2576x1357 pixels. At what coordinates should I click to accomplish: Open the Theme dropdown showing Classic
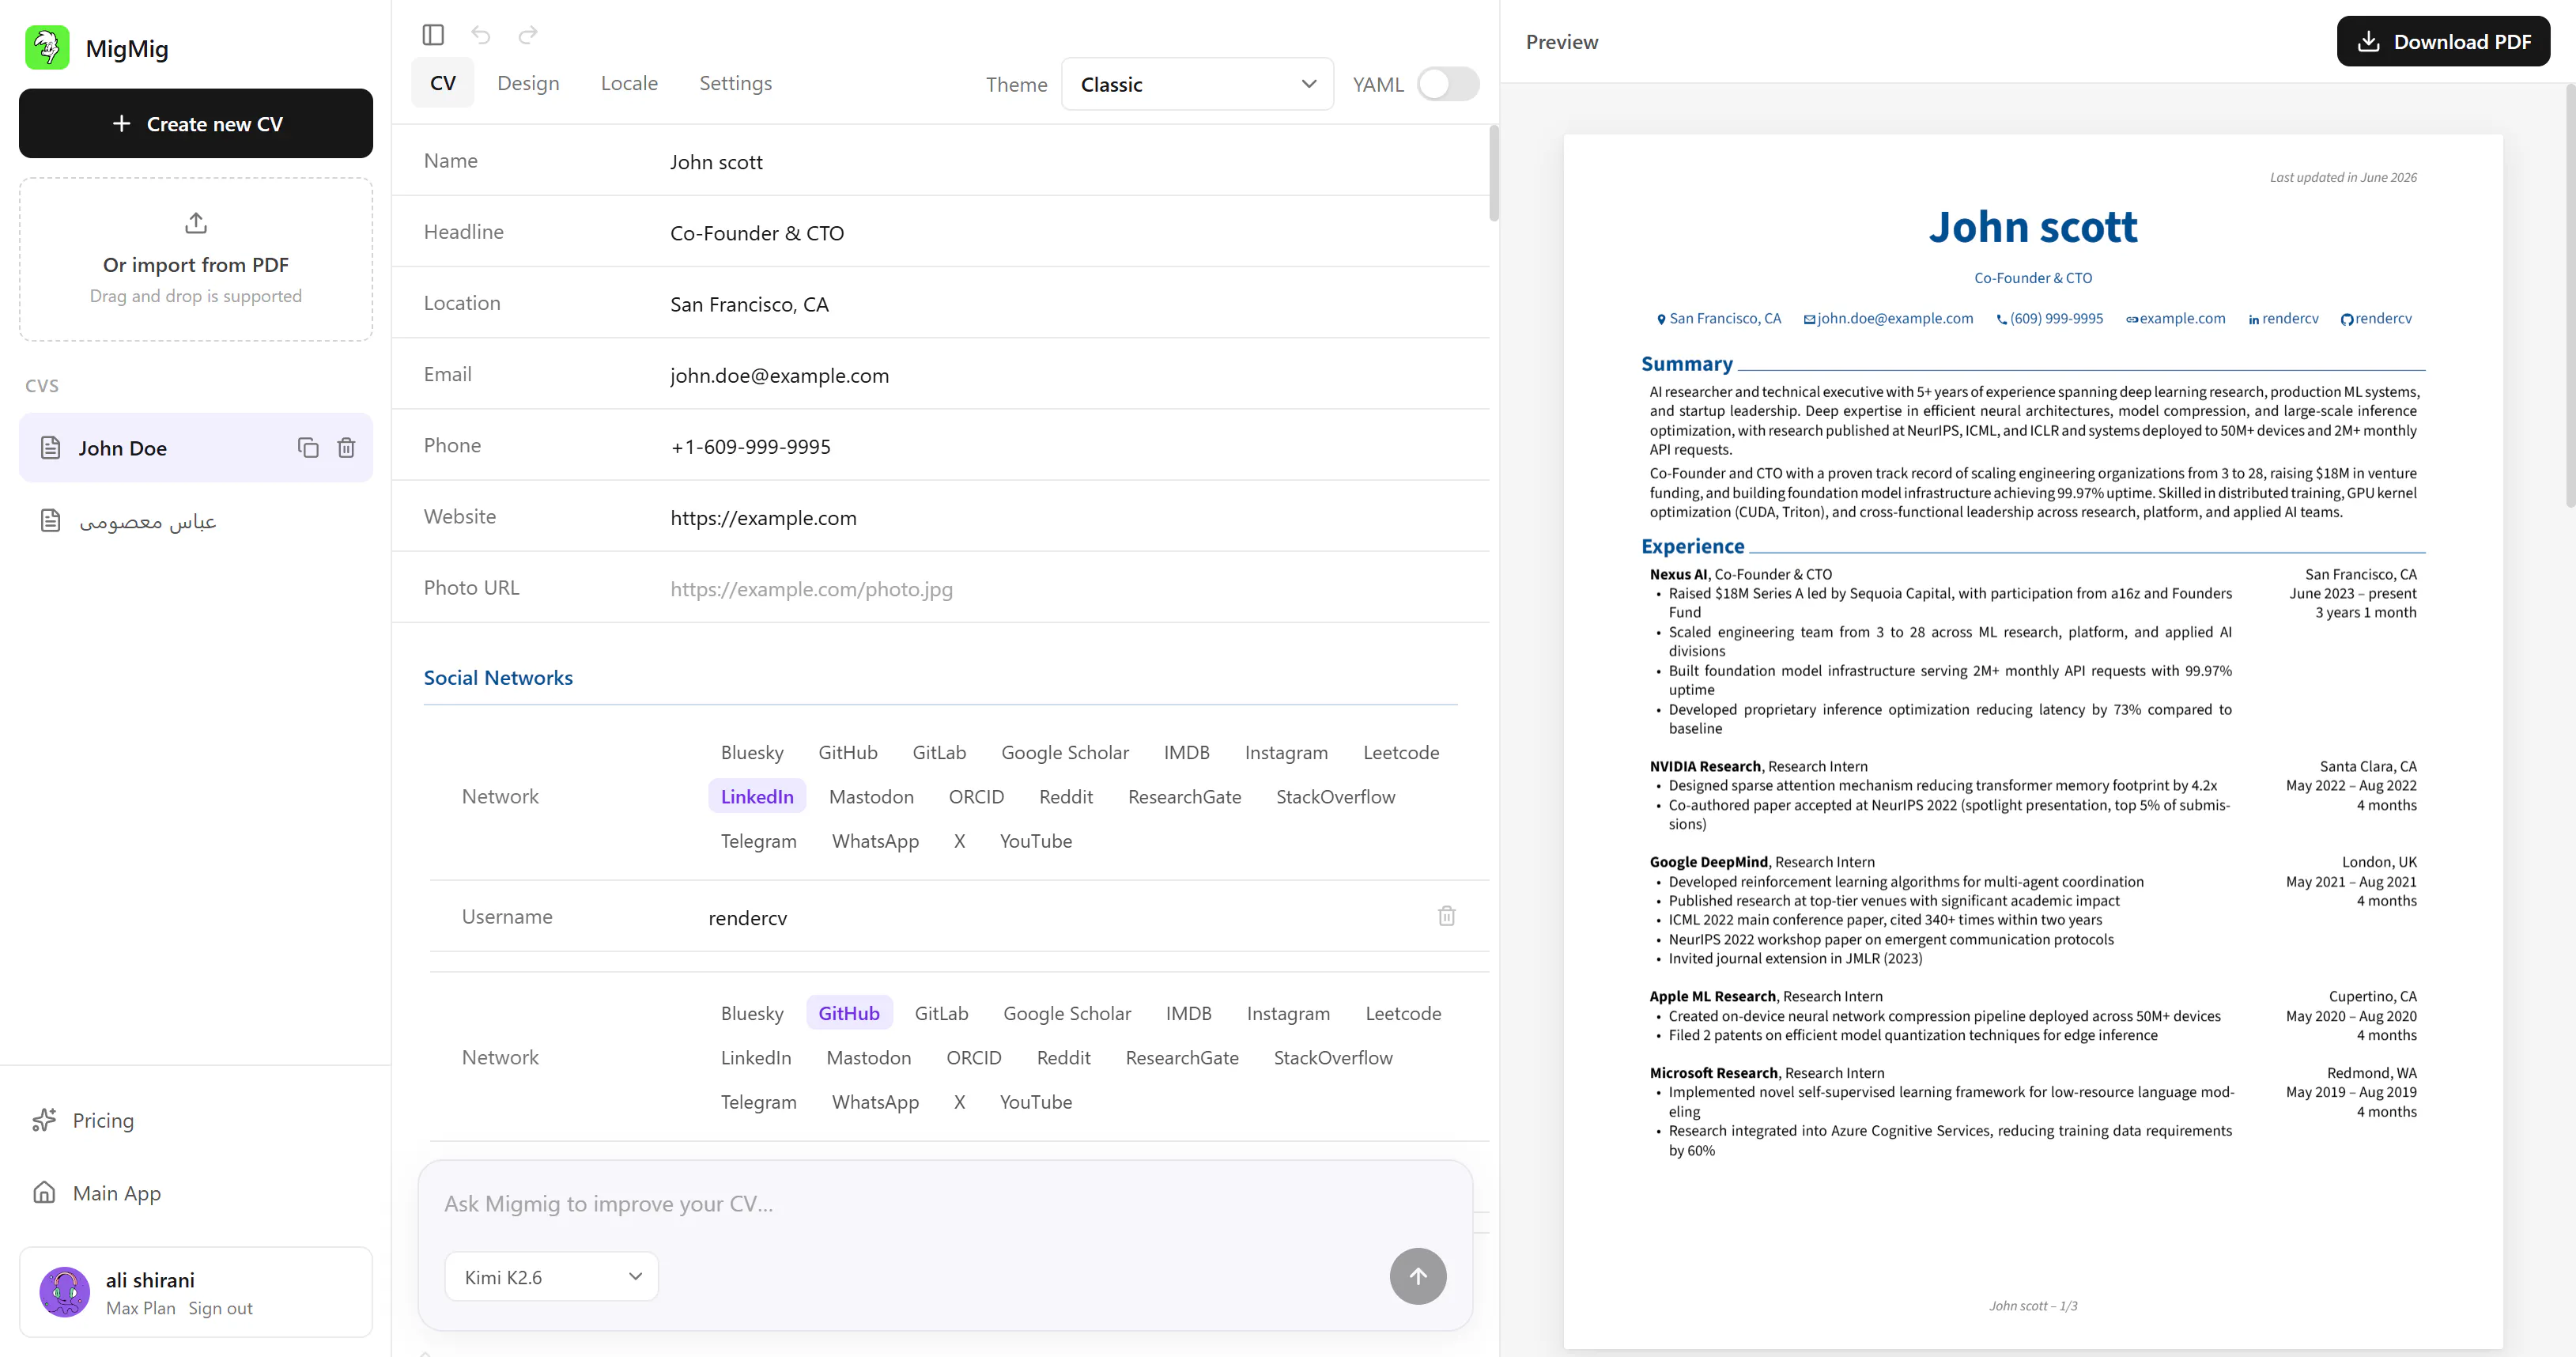[x=1197, y=84]
